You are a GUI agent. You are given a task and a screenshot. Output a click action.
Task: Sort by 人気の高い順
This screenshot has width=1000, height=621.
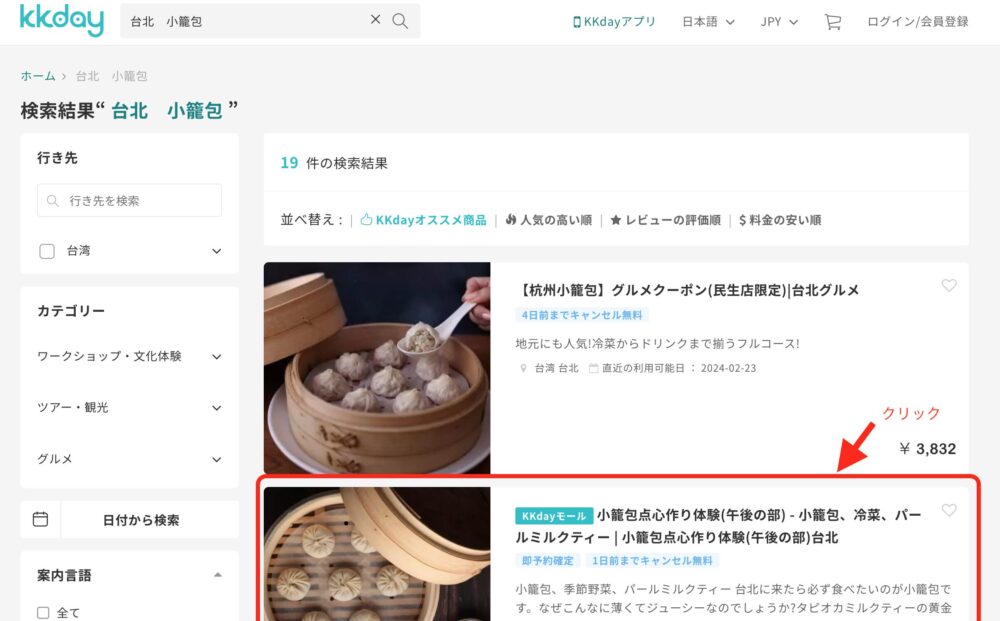click(x=548, y=220)
